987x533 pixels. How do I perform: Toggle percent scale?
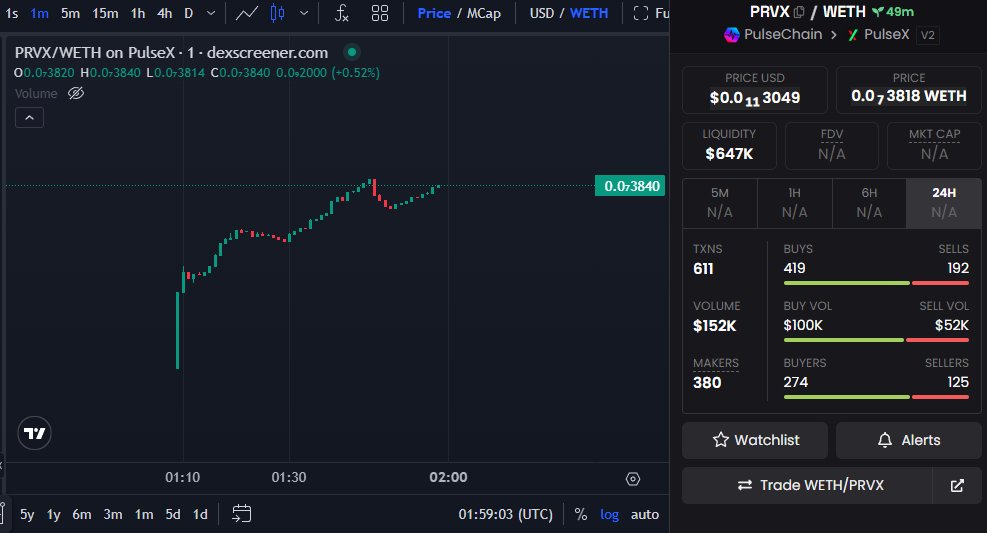(580, 514)
